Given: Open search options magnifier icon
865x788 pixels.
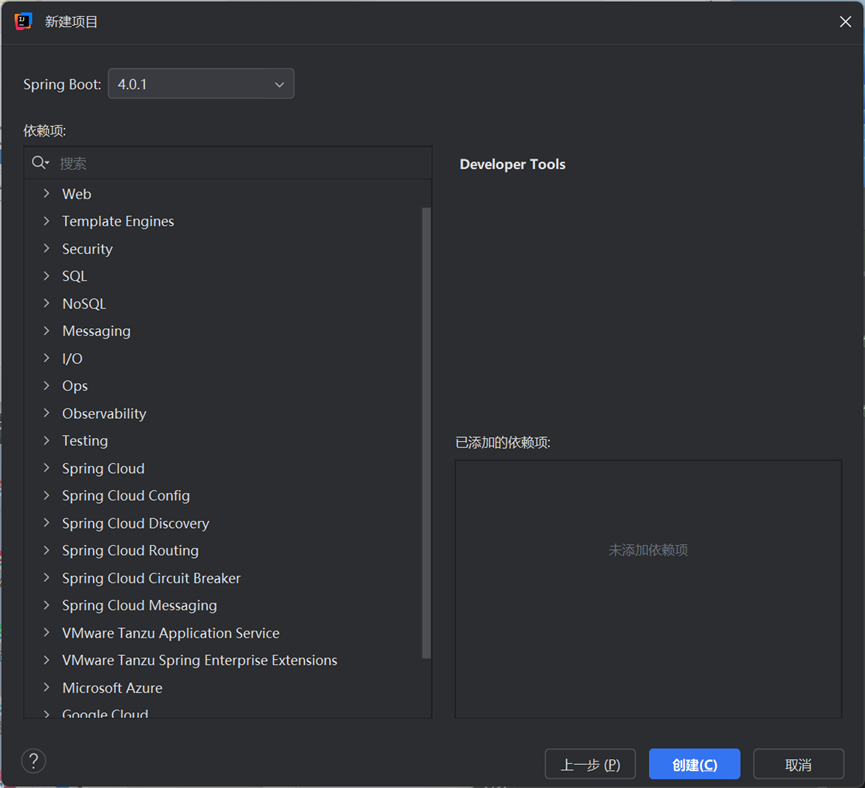Looking at the screenshot, I should coord(40,163).
